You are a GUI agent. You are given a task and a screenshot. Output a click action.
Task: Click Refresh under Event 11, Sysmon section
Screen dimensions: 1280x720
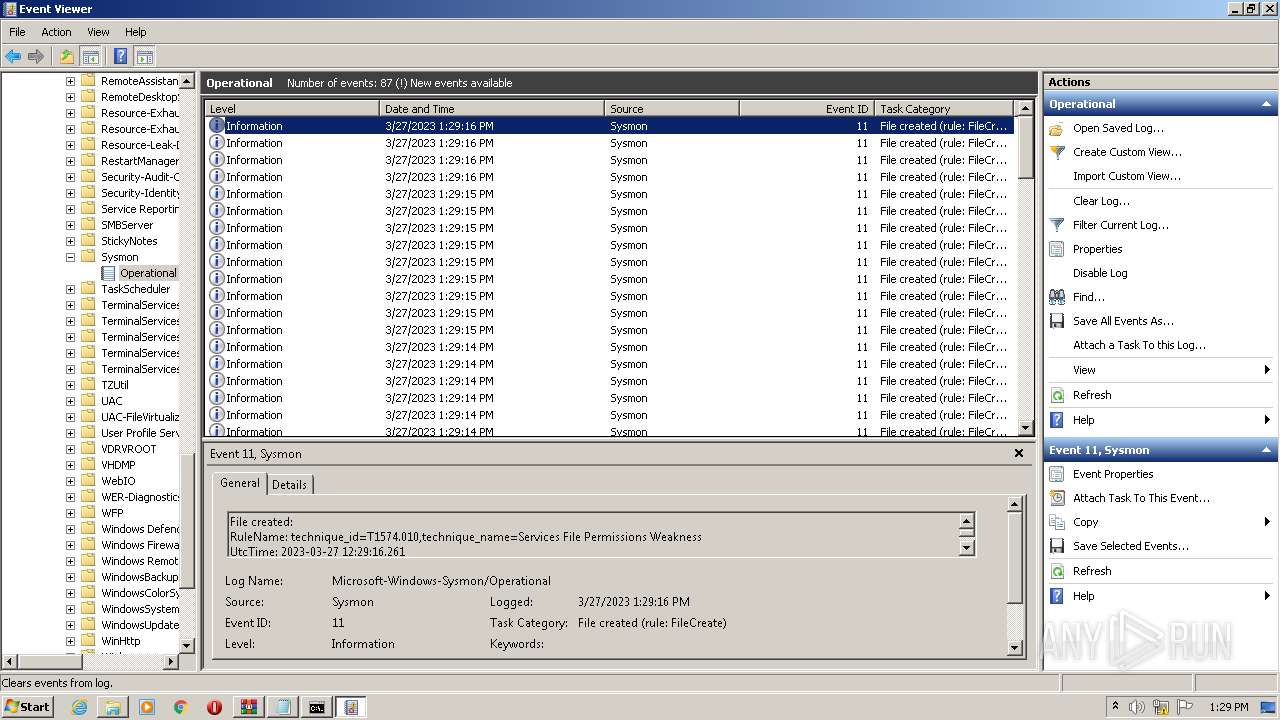tap(1092, 571)
